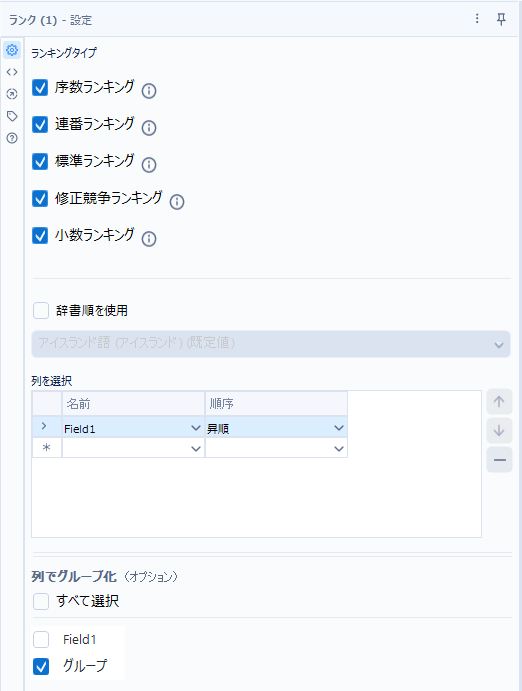The height and width of the screenshot is (691, 522).
Task: Open the XML view code icon
Action: point(12,72)
